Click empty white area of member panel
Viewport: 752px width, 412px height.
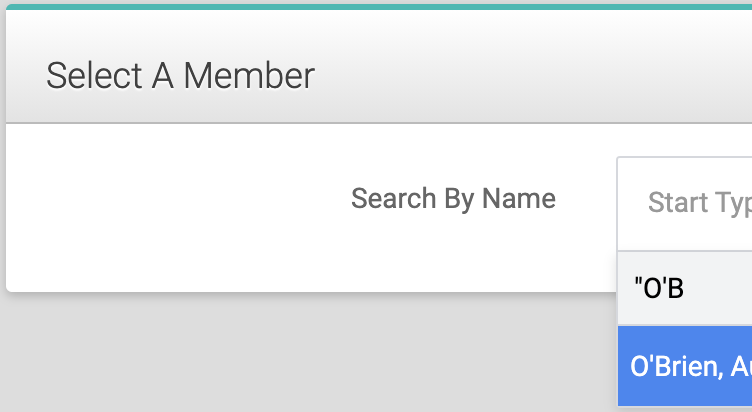point(192,230)
